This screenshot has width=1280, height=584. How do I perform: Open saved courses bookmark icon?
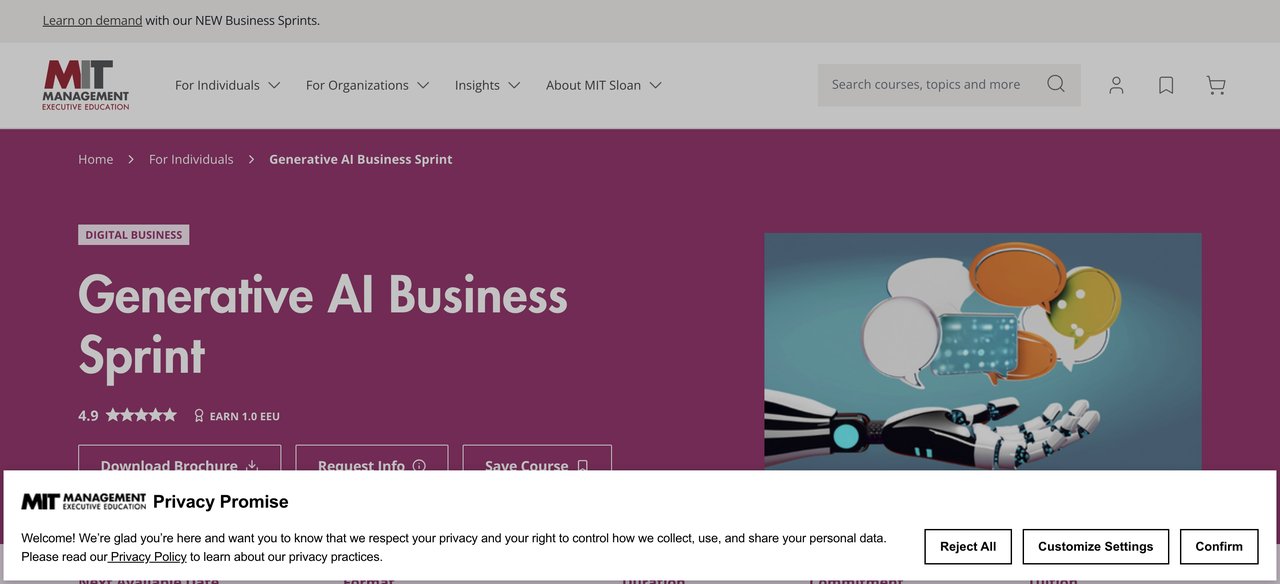point(1166,85)
